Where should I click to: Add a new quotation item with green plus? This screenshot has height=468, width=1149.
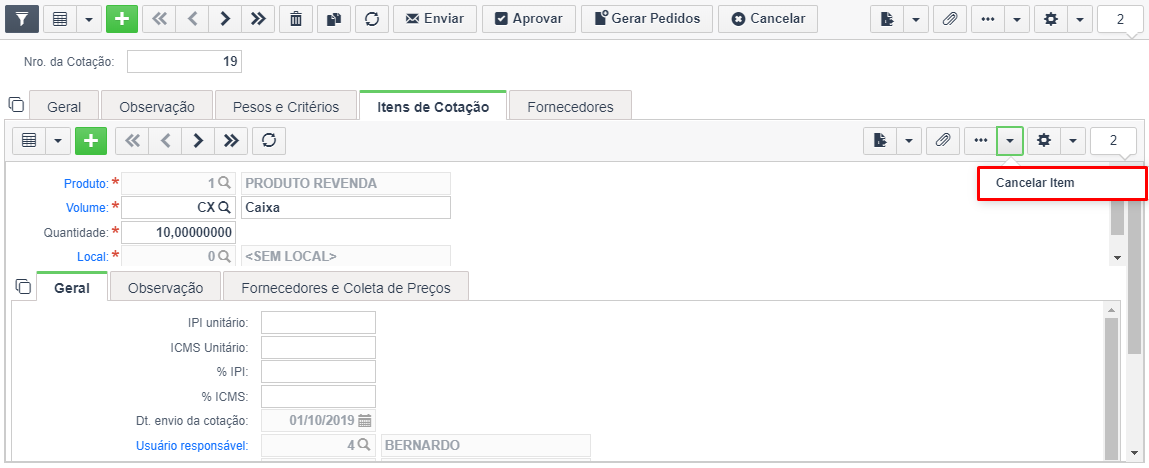91,141
